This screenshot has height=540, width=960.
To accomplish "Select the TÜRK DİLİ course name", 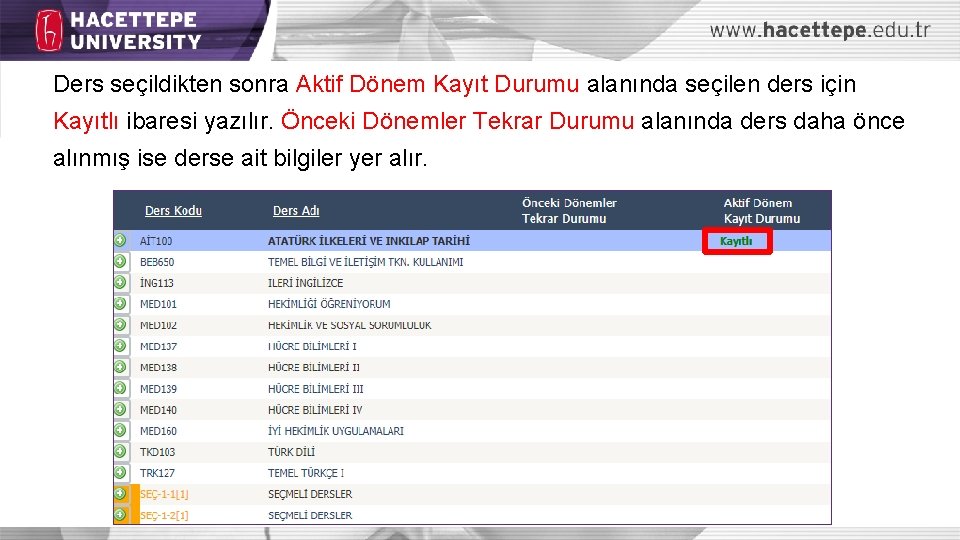I will point(291,452).
